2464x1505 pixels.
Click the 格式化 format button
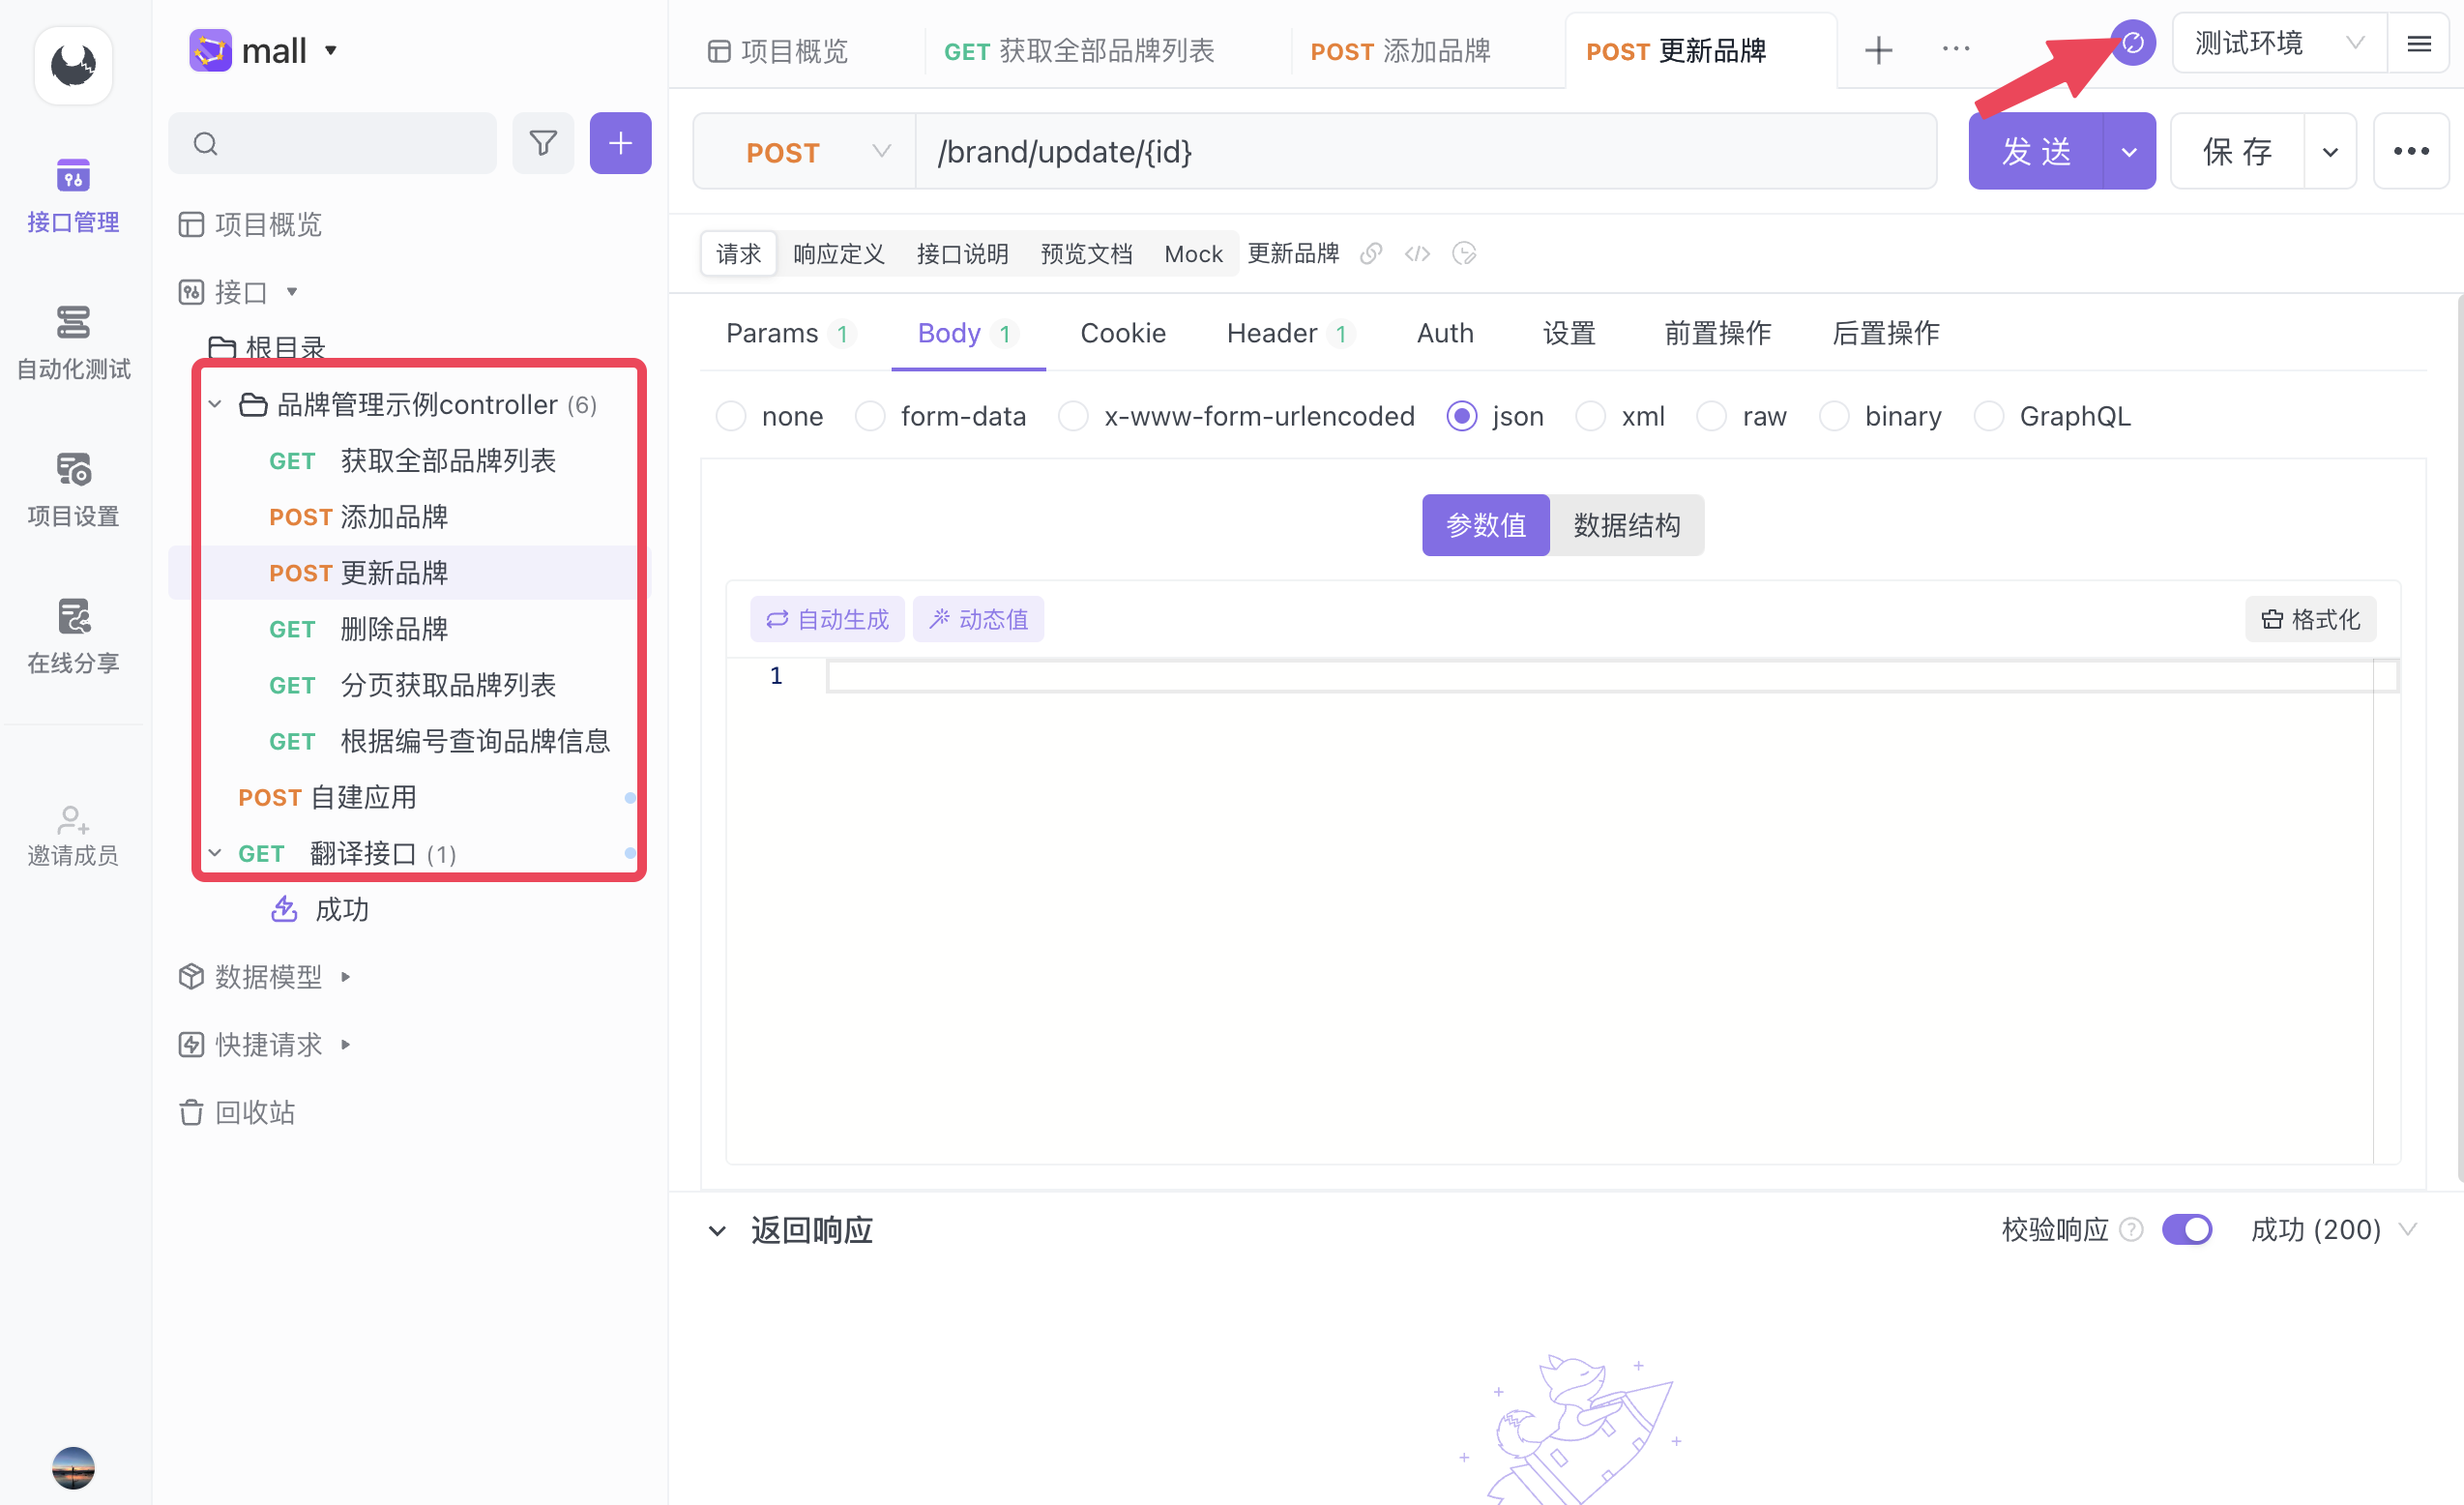click(x=2309, y=619)
